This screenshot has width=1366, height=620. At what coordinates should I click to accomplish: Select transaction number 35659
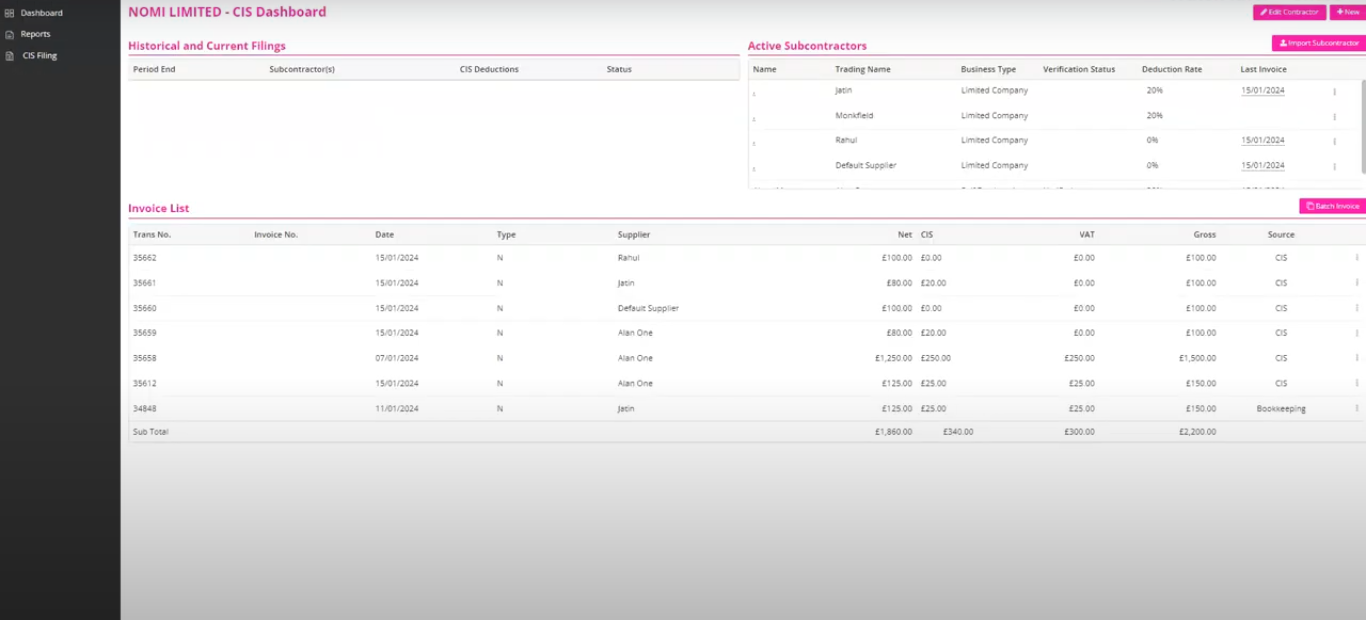[x=145, y=333]
